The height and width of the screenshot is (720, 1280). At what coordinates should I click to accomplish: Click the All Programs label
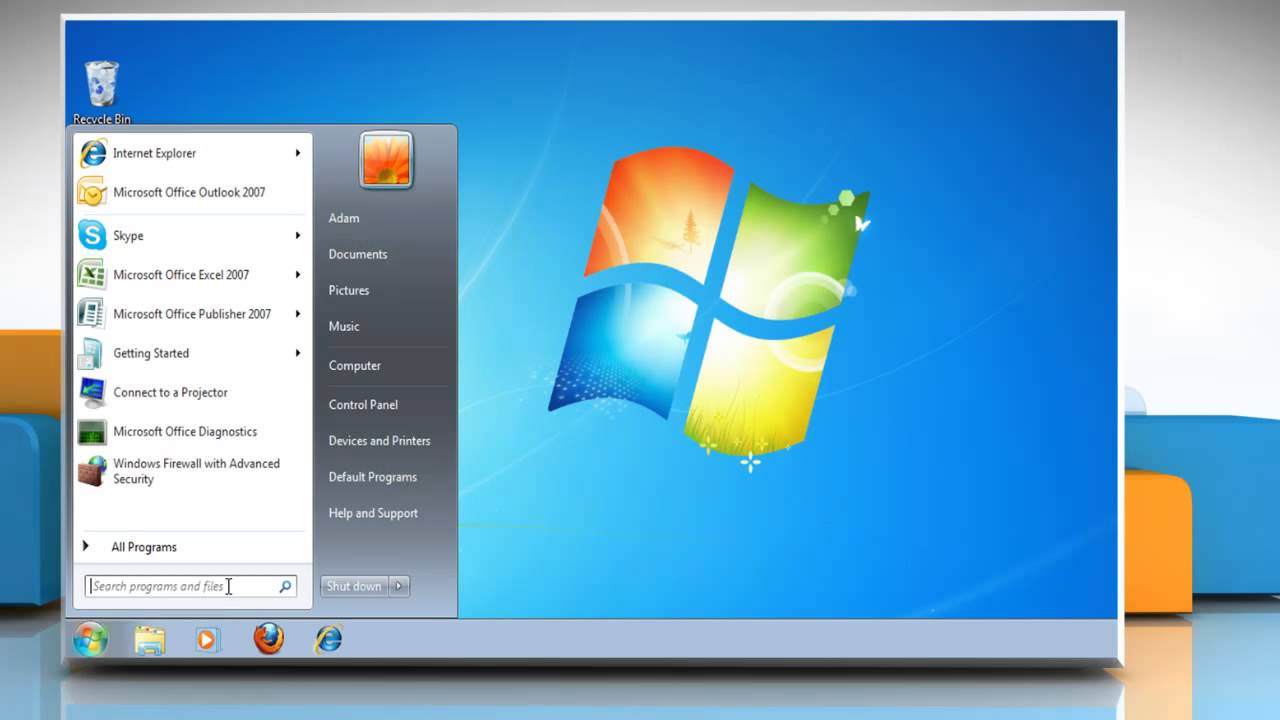pos(144,547)
